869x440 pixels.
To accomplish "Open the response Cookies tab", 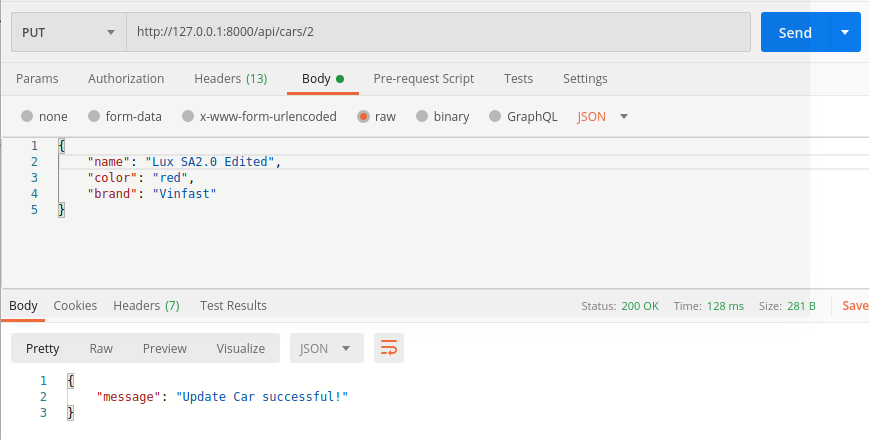I will pyautogui.click(x=75, y=305).
